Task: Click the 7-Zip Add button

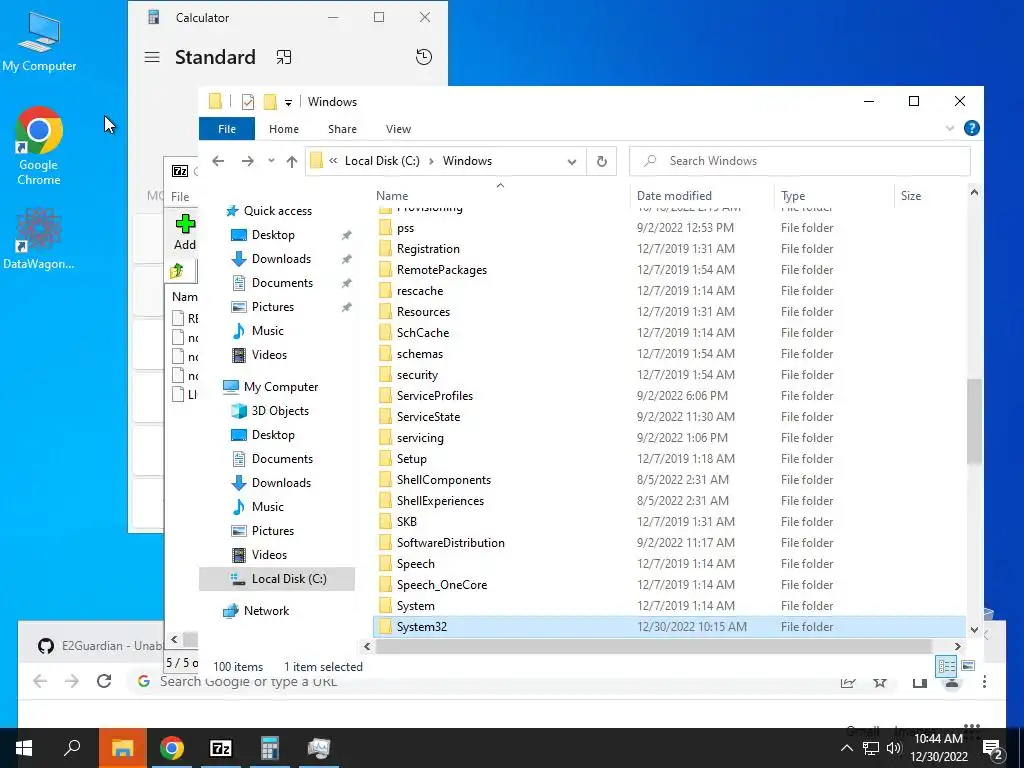Action: [x=185, y=233]
